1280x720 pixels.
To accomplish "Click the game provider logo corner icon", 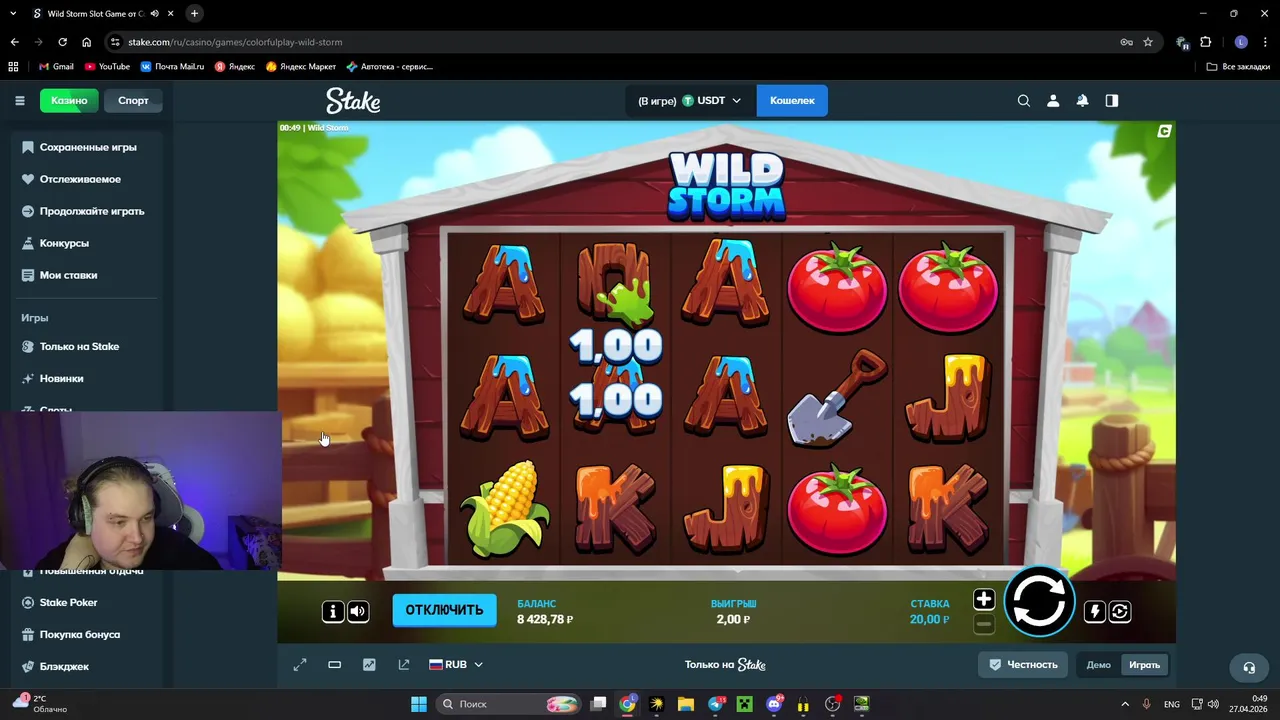I will coord(1164,131).
